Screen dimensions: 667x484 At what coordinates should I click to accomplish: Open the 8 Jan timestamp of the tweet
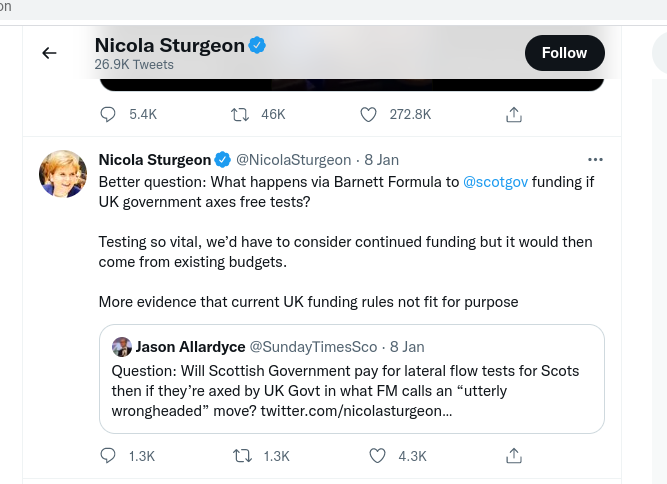[x=382, y=160]
